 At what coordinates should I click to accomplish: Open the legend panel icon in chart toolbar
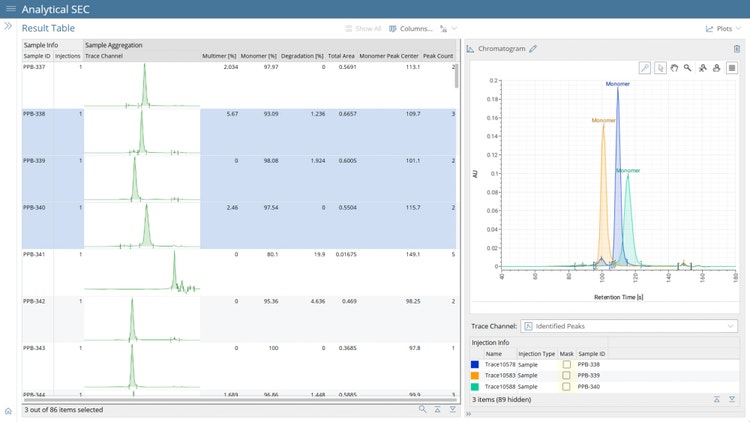point(732,68)
